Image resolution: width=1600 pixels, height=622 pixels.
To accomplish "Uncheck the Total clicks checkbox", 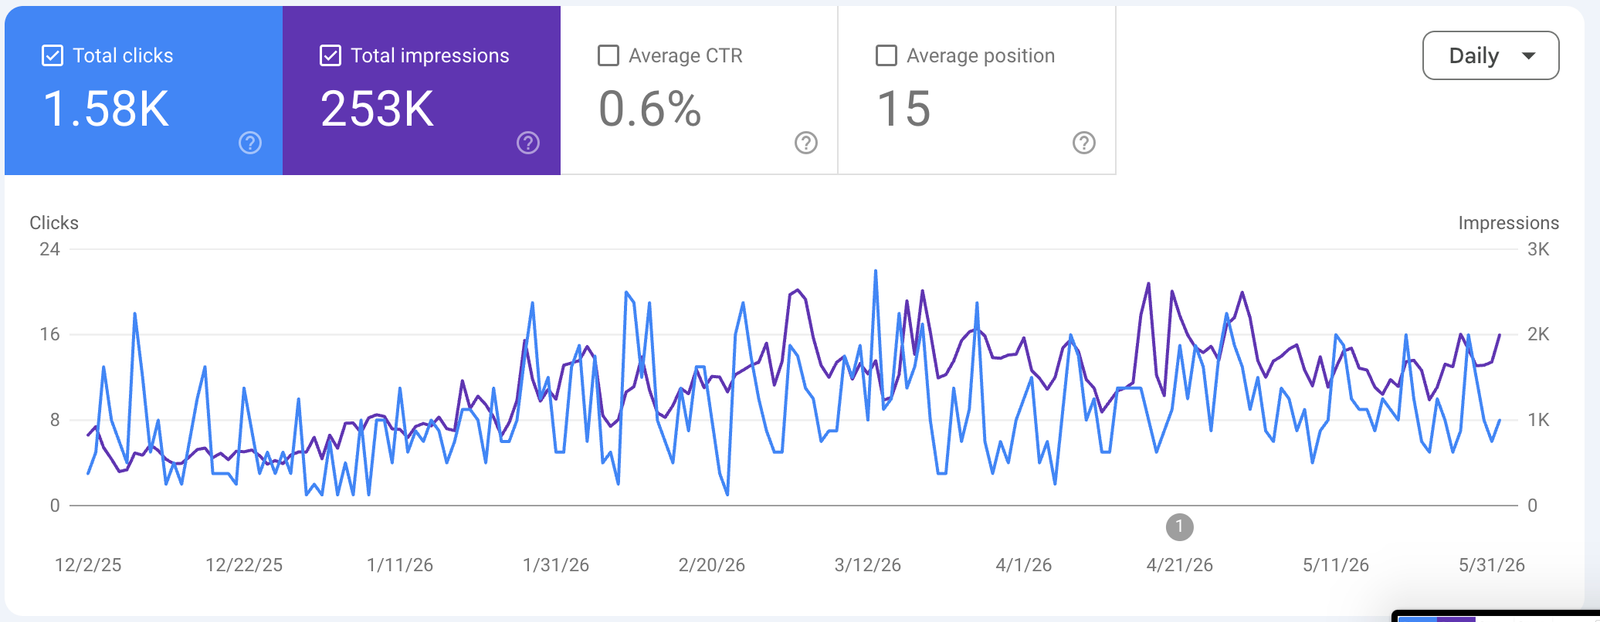I will point(52,55).
